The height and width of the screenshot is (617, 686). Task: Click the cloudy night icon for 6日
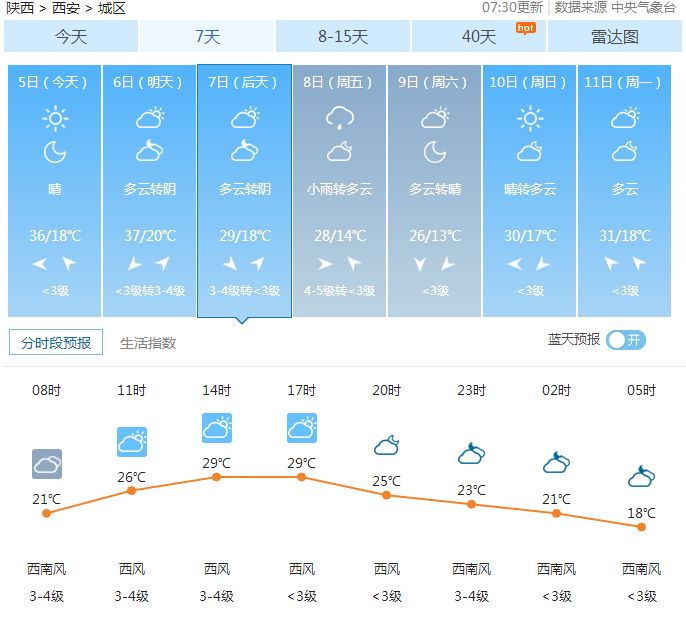[x=150, y=151]
